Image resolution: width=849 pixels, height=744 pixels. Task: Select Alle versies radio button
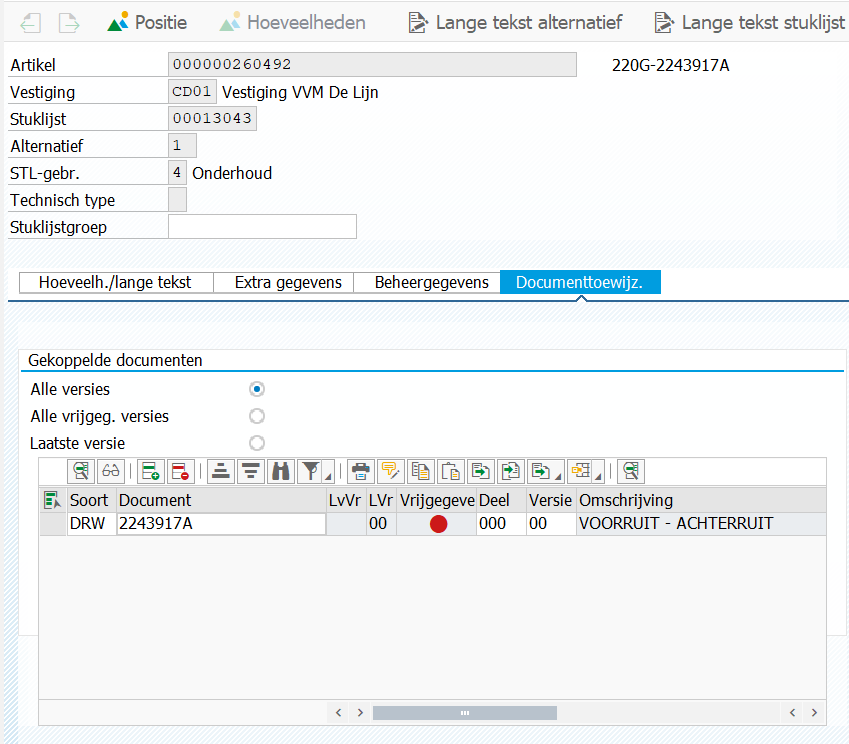click(x=257, y=389)
